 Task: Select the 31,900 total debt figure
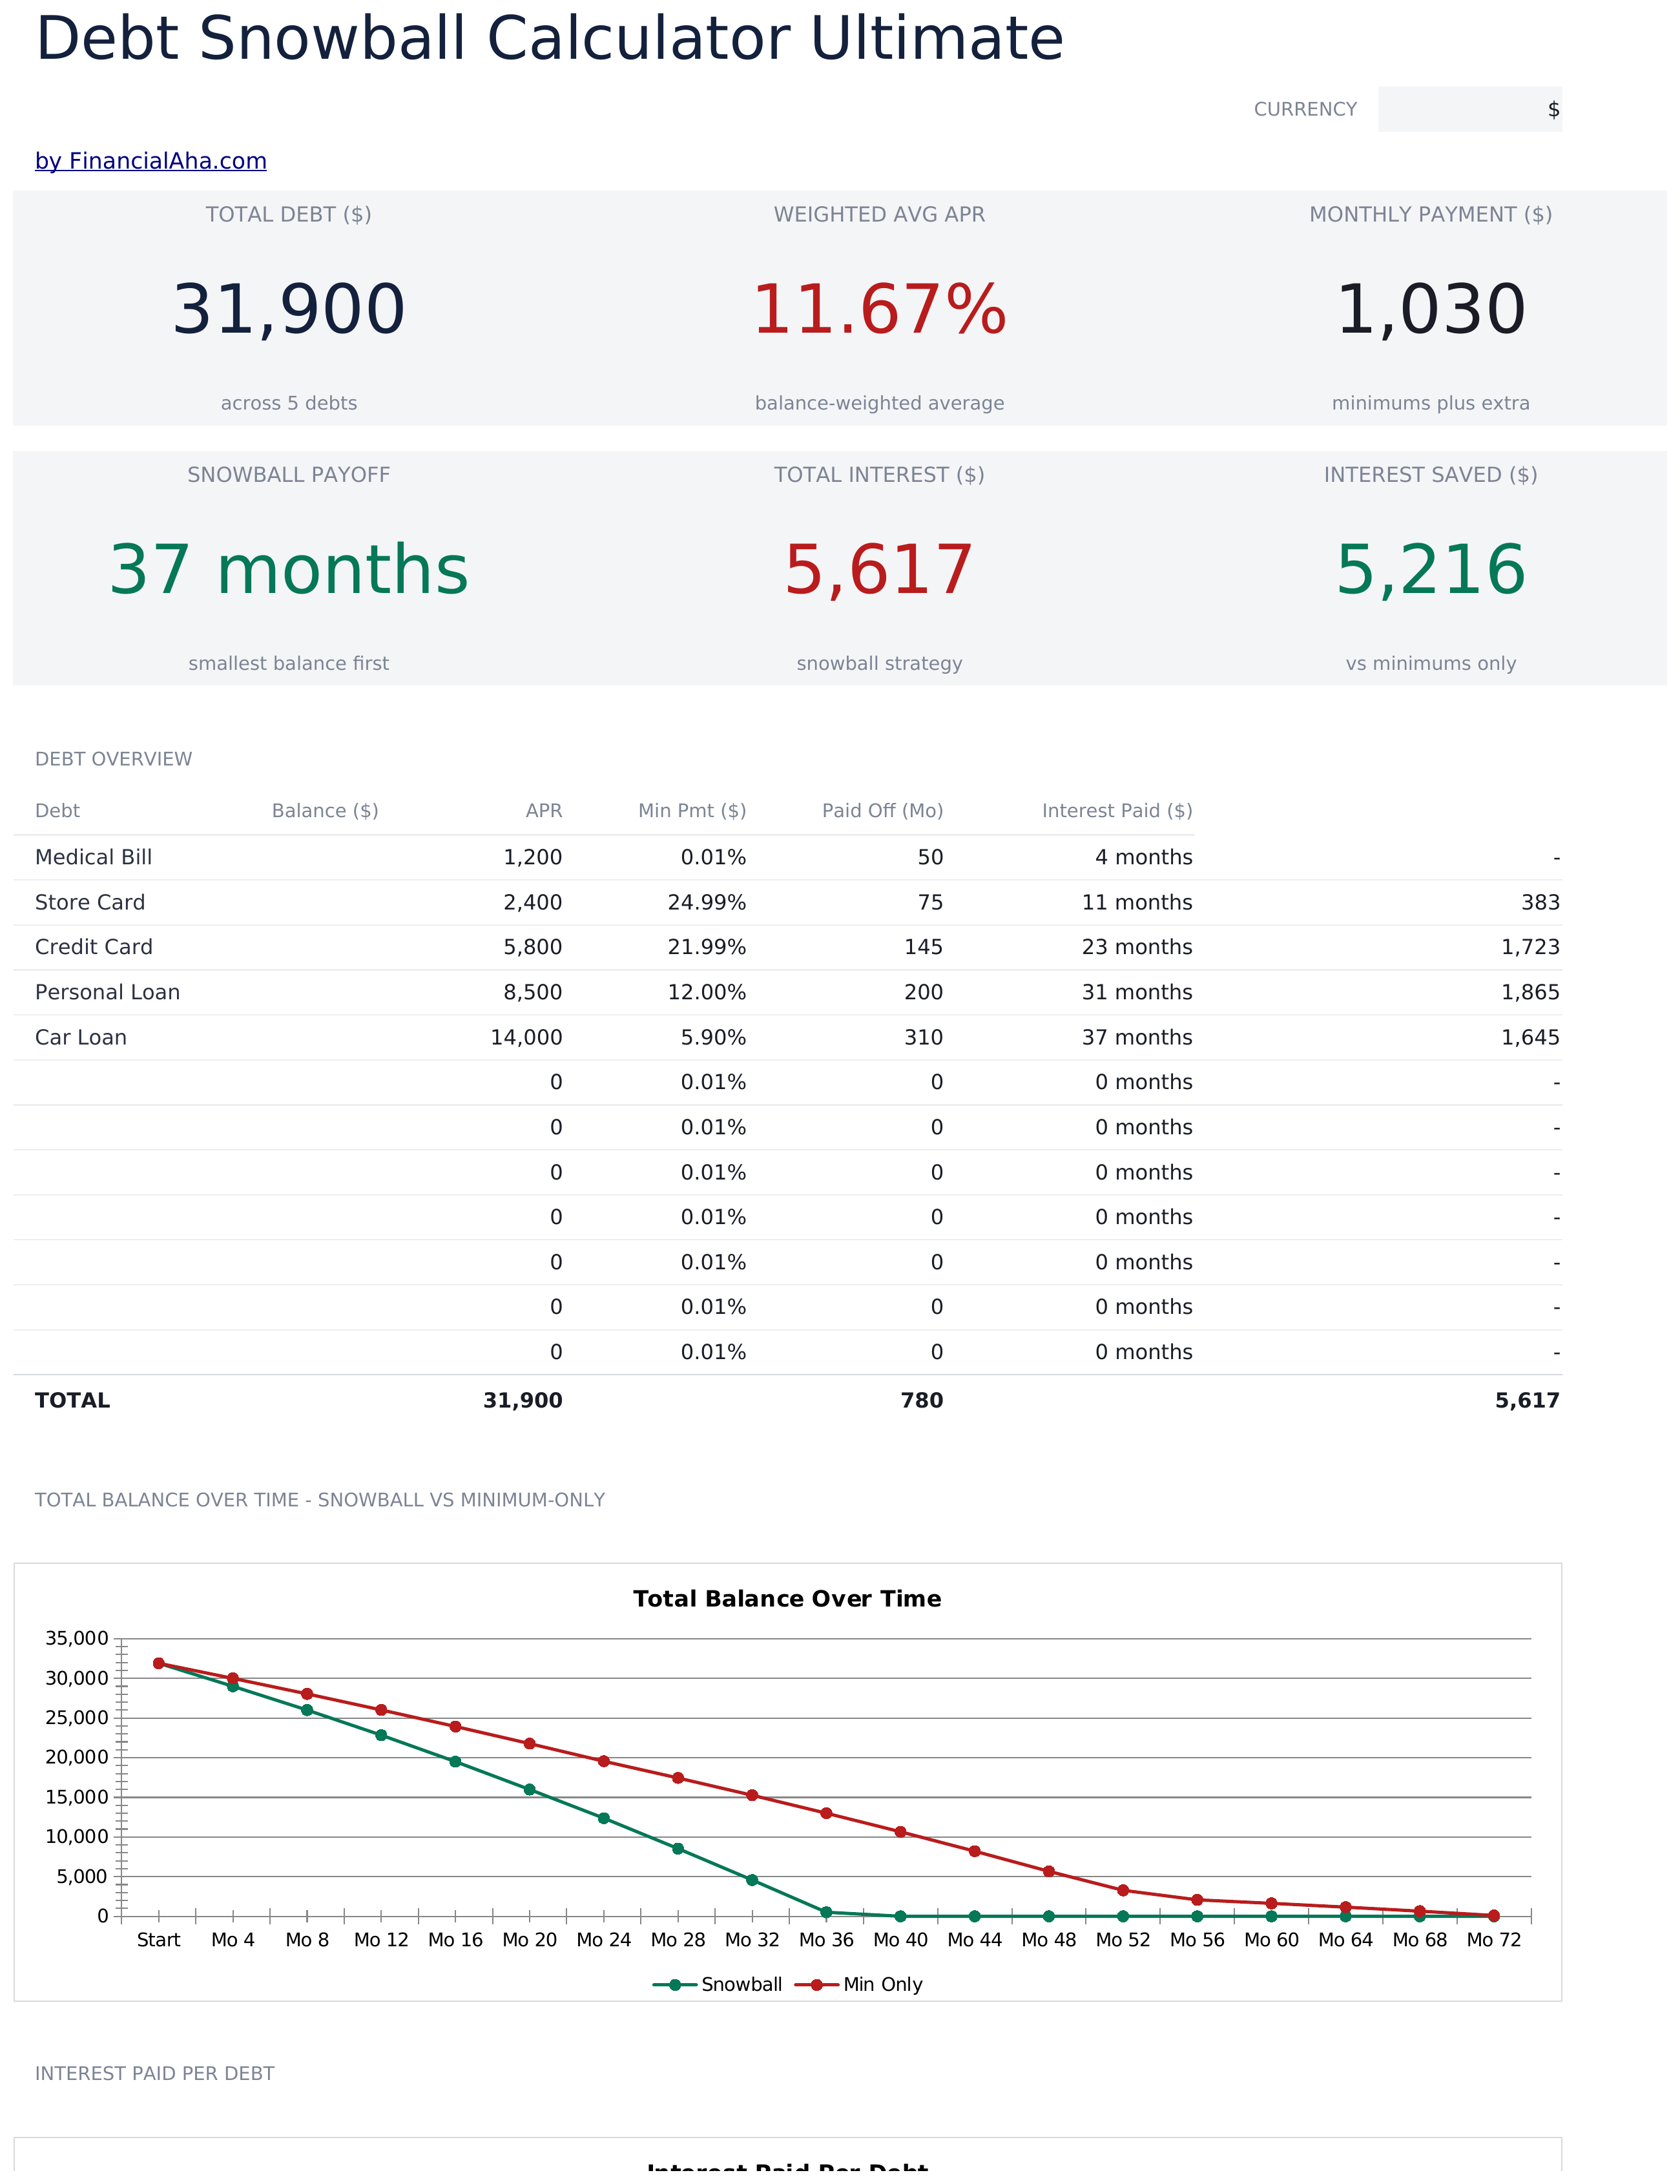(x=289, y=309)
